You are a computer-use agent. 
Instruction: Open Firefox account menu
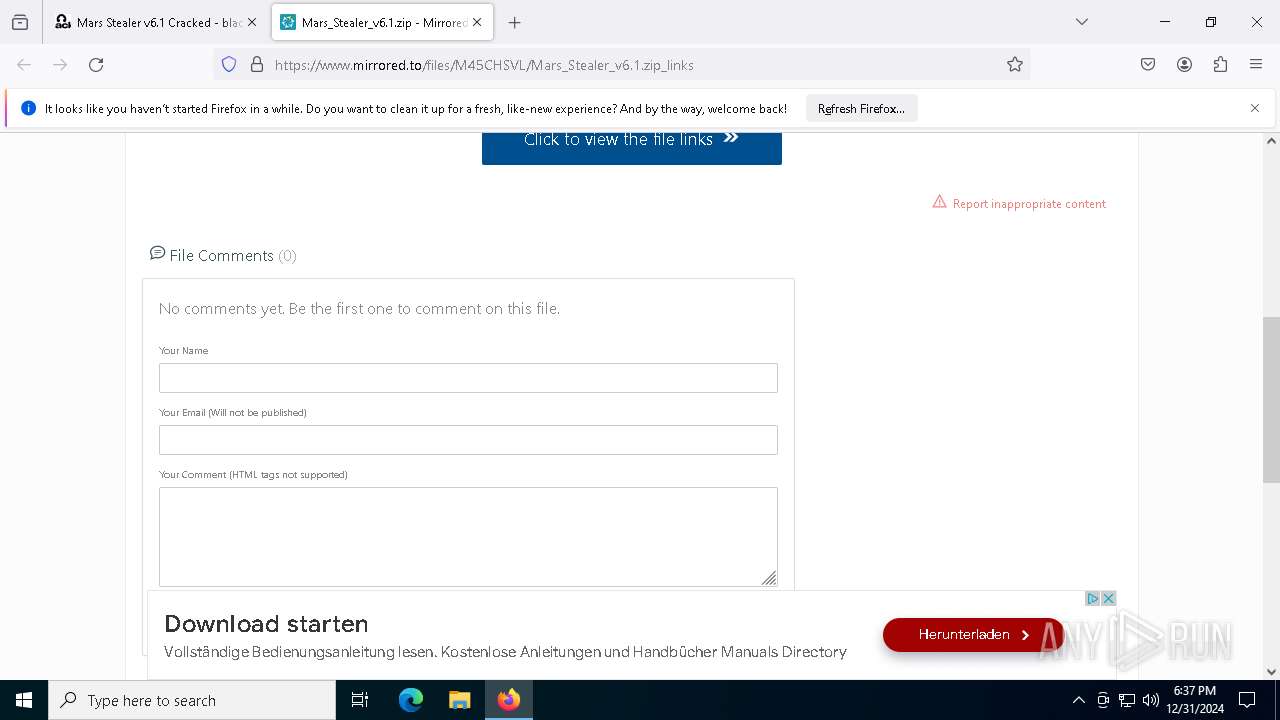(1184, 65)
